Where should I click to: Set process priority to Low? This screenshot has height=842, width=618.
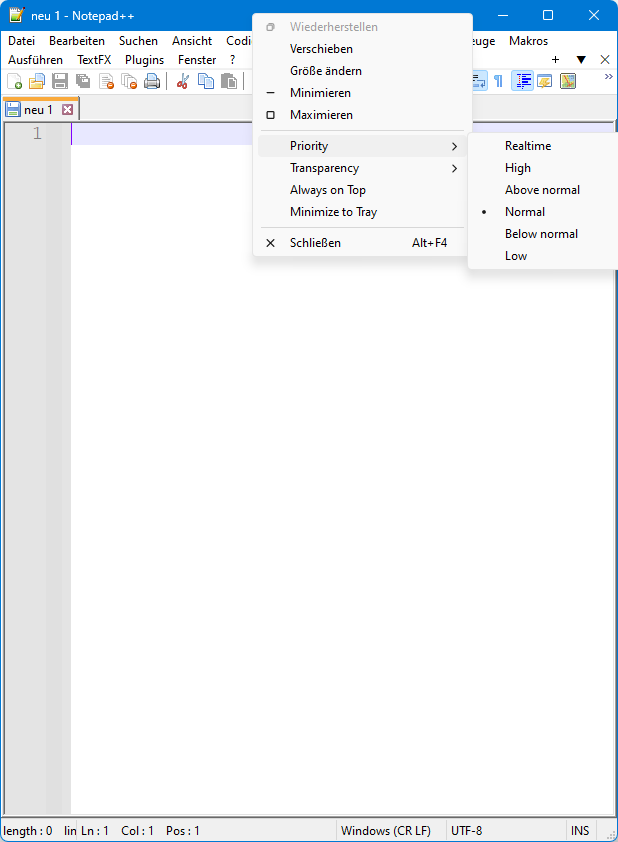pos(544,256)
